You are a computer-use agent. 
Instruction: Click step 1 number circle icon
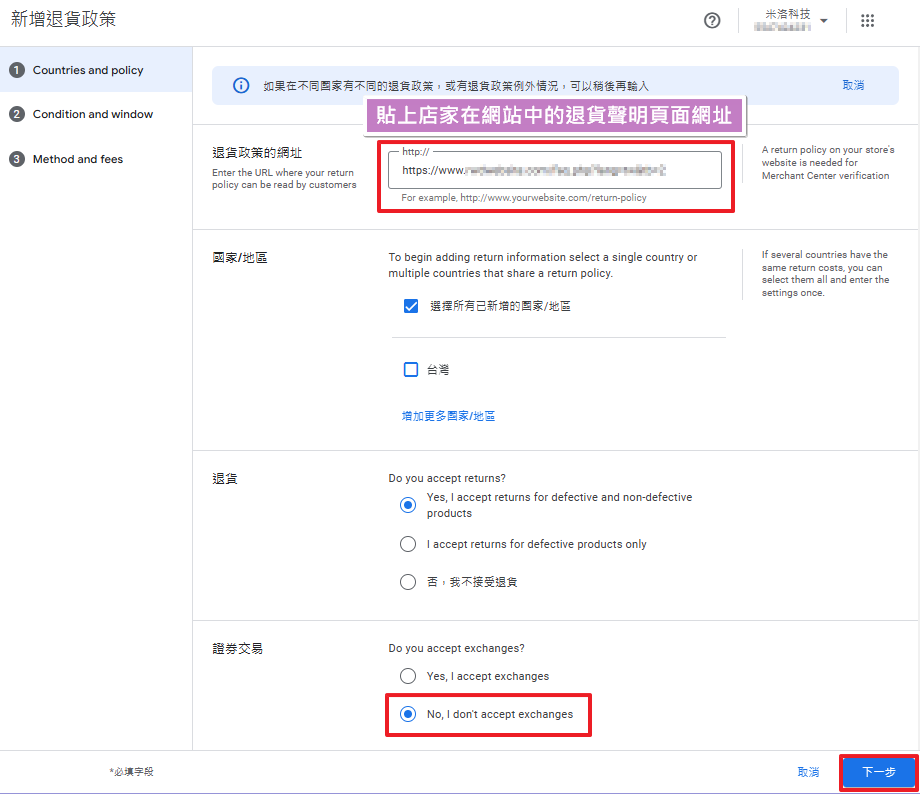click(x=17, y=70)
